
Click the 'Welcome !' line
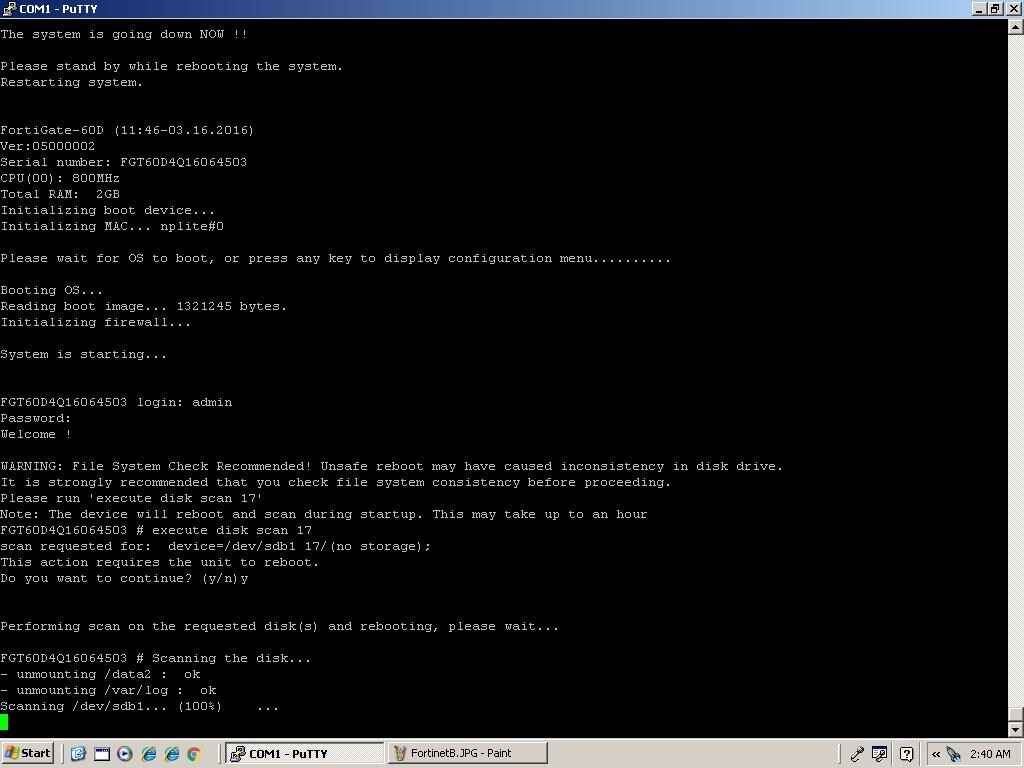point(36,434)
